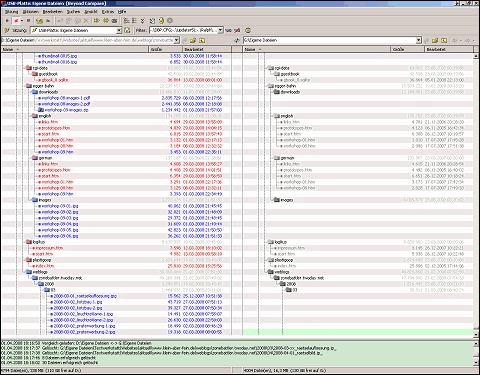The width and height of the screenshot is (480, 375).
Task: Open the Filter field dropdown arrow
Action: (220, 30)
